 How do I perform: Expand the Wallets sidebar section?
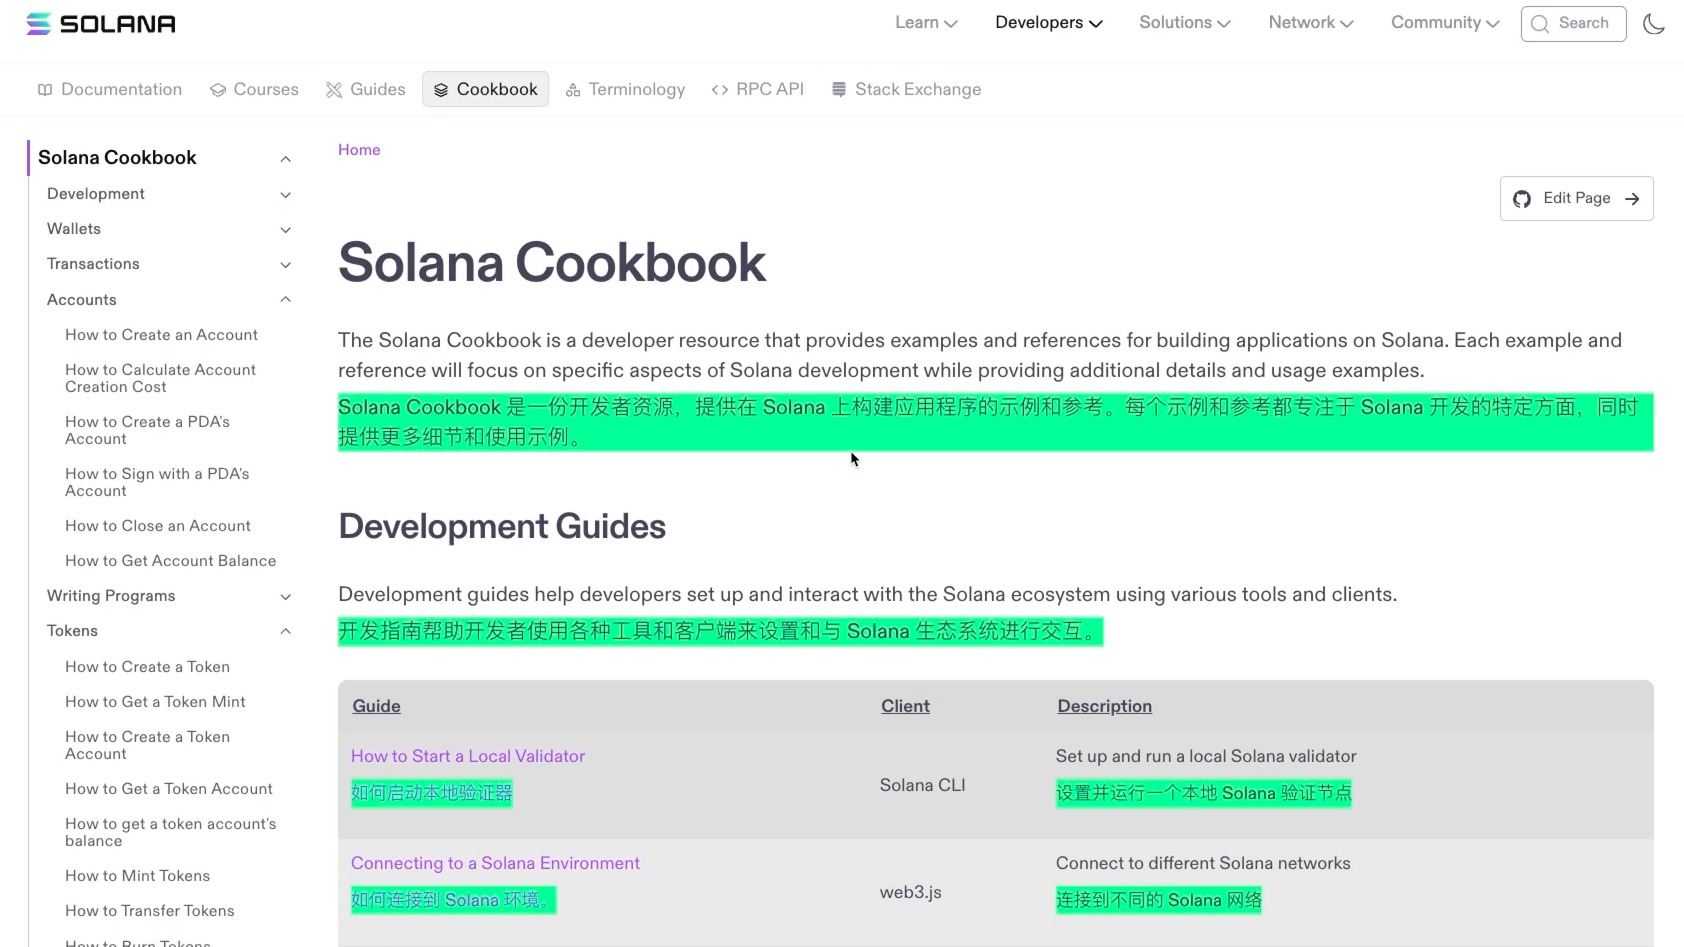[286, 230]
